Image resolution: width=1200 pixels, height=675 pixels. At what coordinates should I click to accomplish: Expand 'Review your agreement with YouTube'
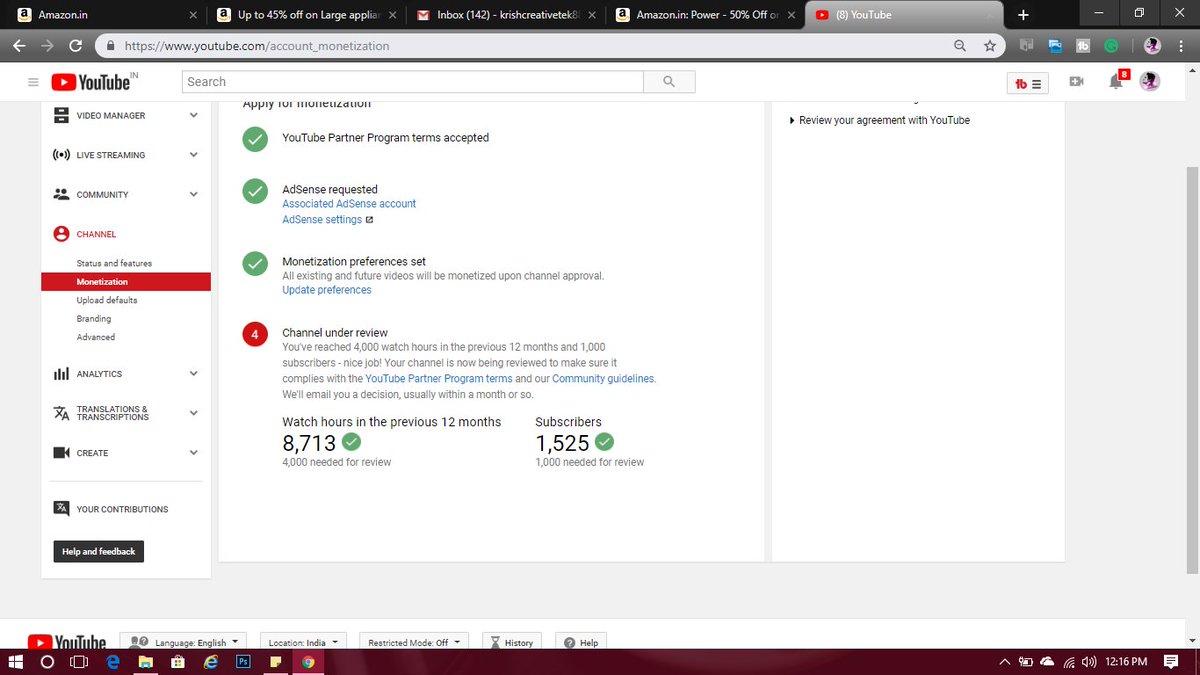pos(880,120)
